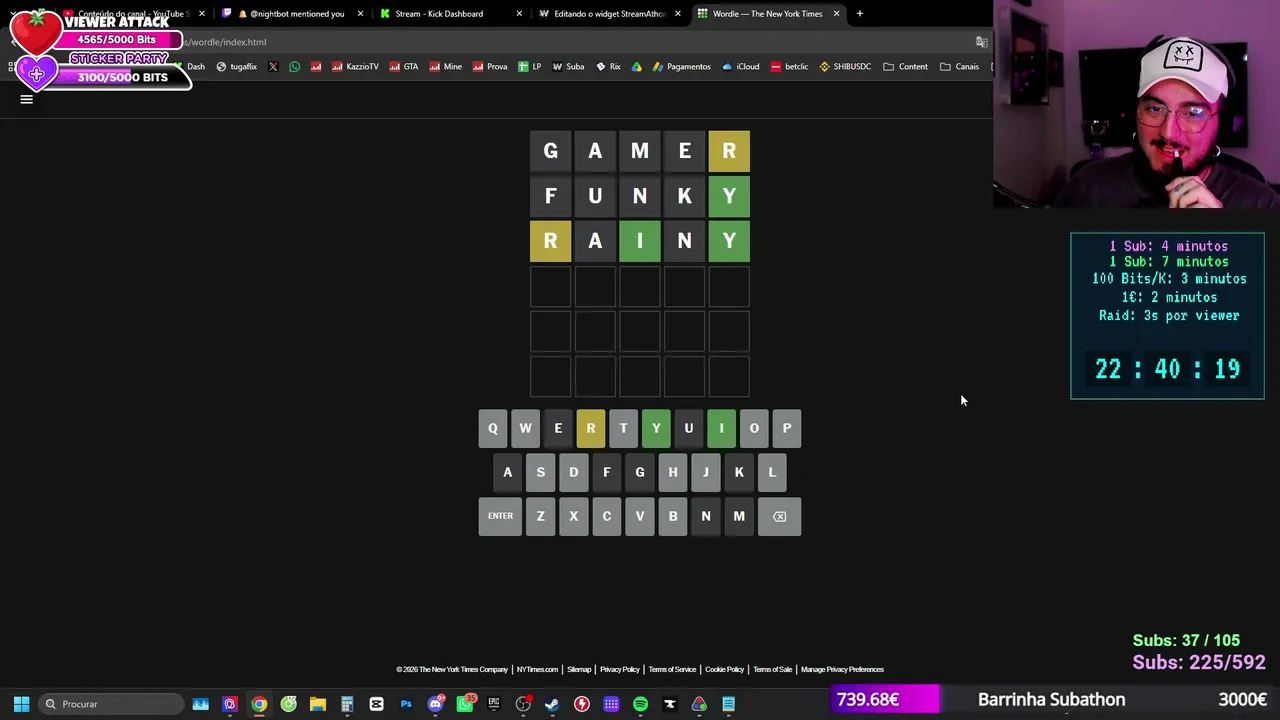The image size is (1280, 720).
Task: Open the Cookie Policy footer link
Action: 725,670
